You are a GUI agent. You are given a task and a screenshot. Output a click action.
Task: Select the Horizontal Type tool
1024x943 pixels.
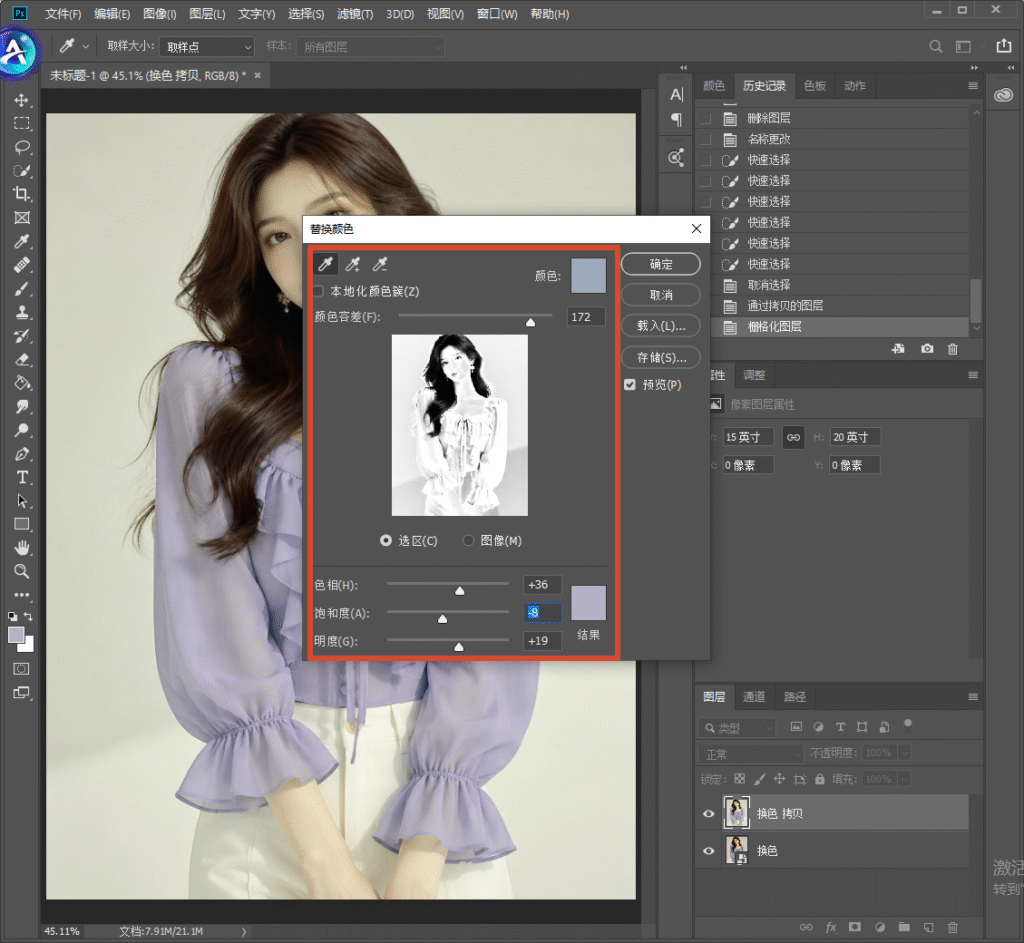coord(22,477)
